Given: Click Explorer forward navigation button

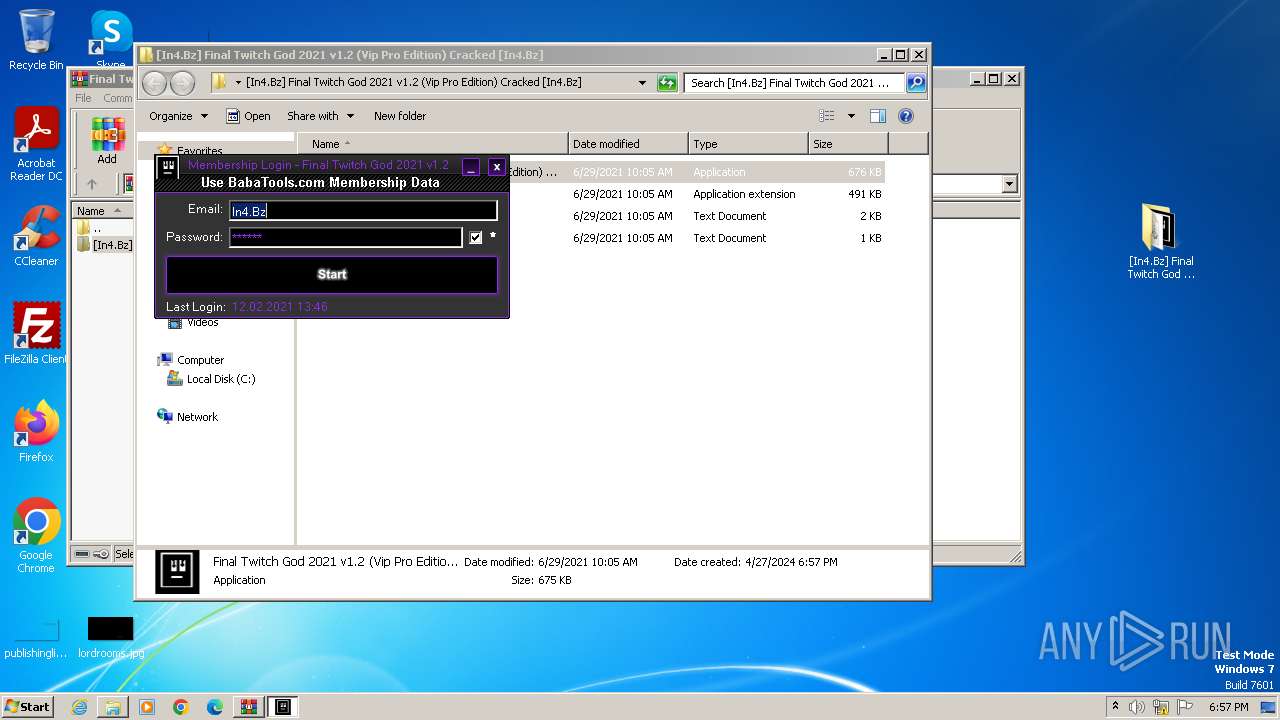Looking at the screenshot, I should (182, 83).
